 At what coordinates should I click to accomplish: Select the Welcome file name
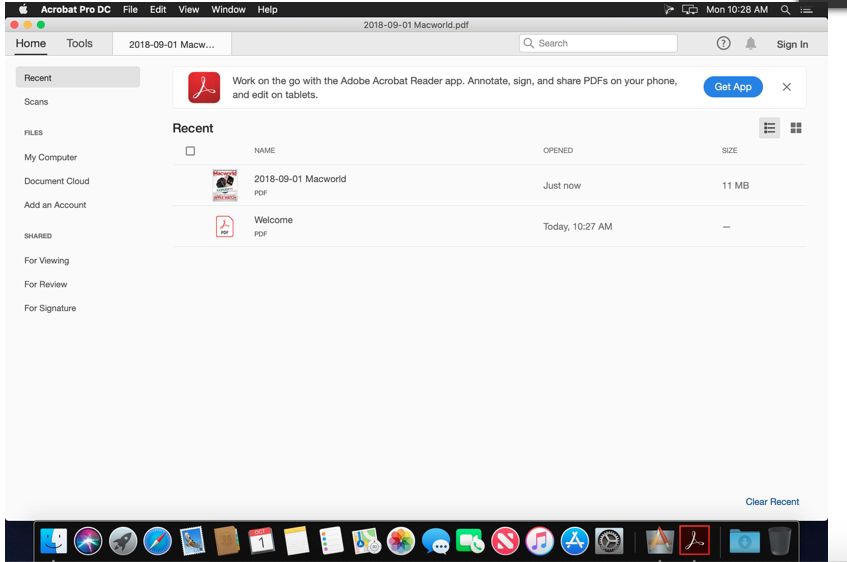[273, 220]
